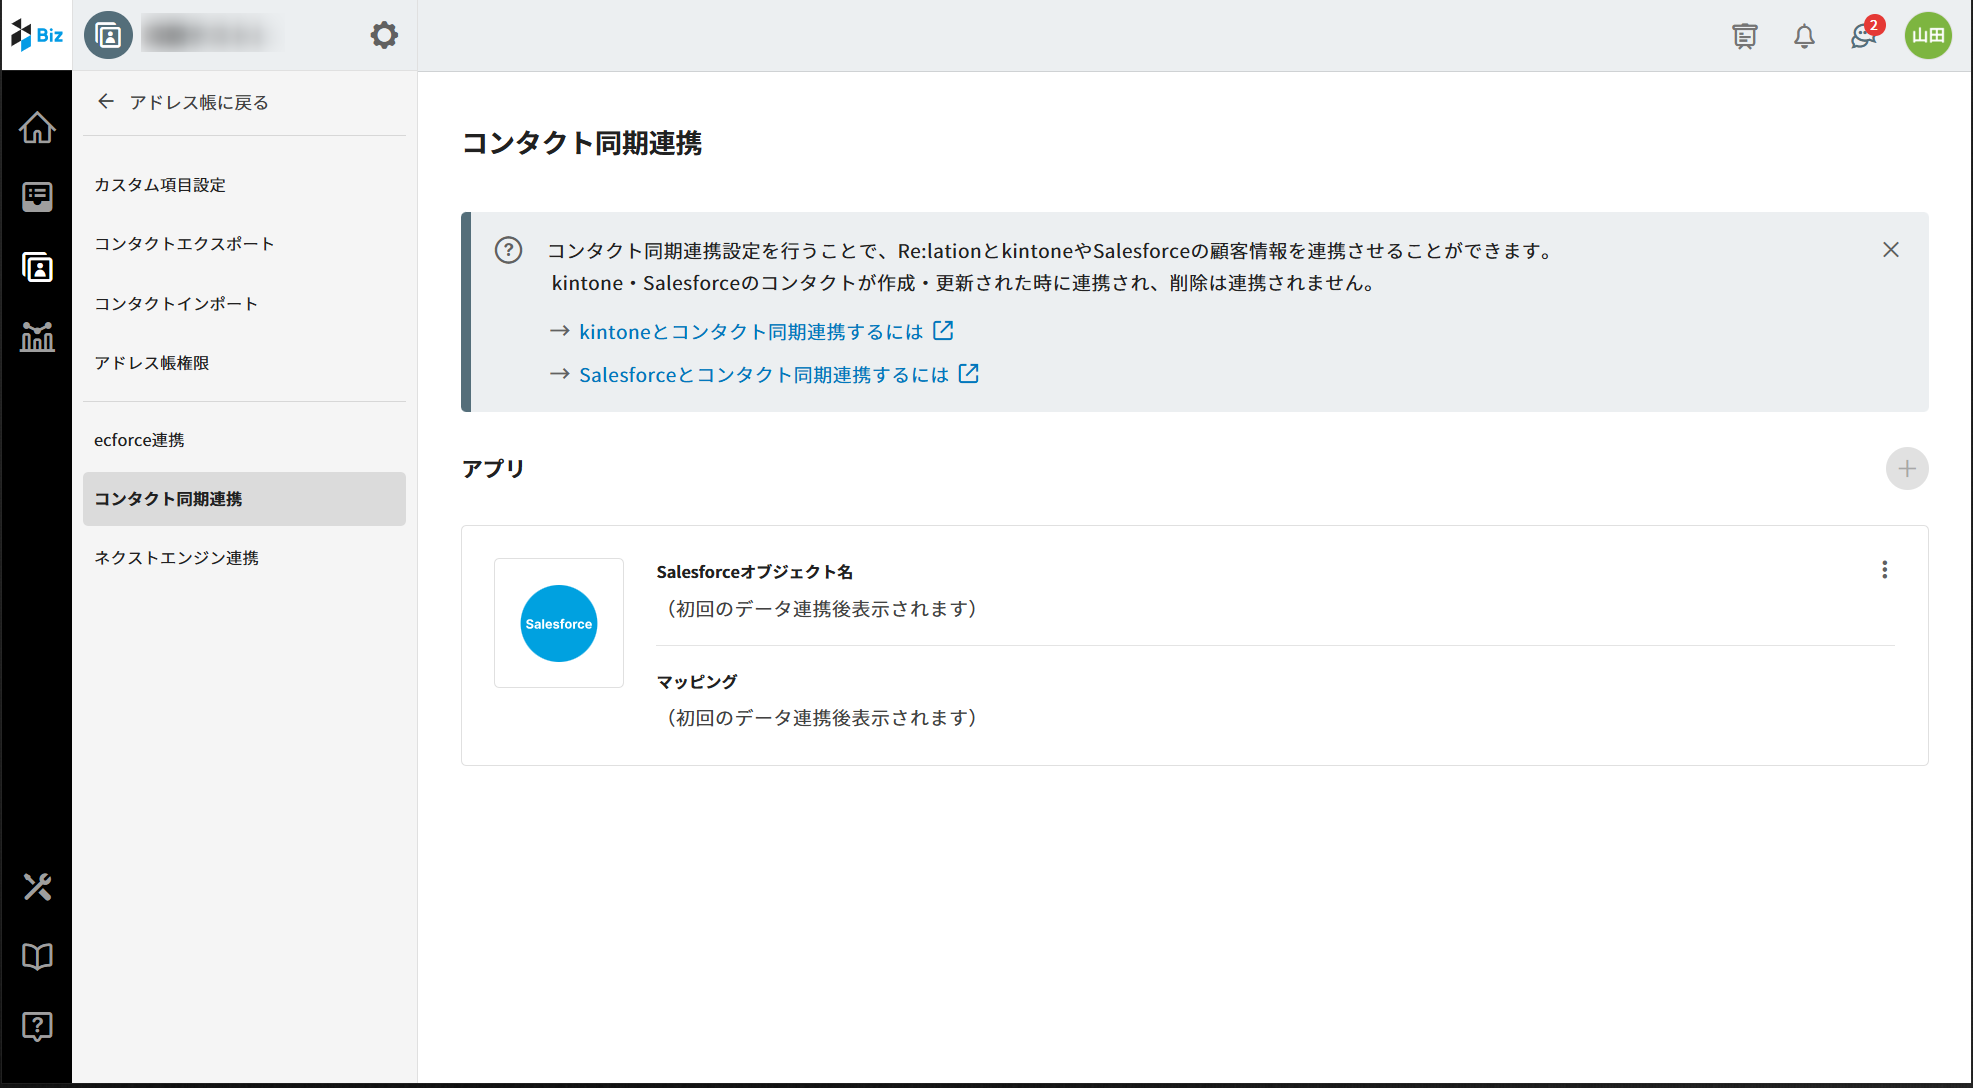1973x1088 pixels.
Task: Open the tools wrench-and-screwdriver icon
Action: (x=37, y=887)
